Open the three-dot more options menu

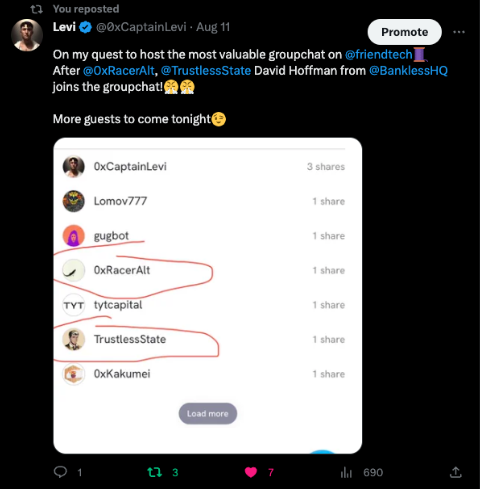pyautogui.click(x=459, y=32)
